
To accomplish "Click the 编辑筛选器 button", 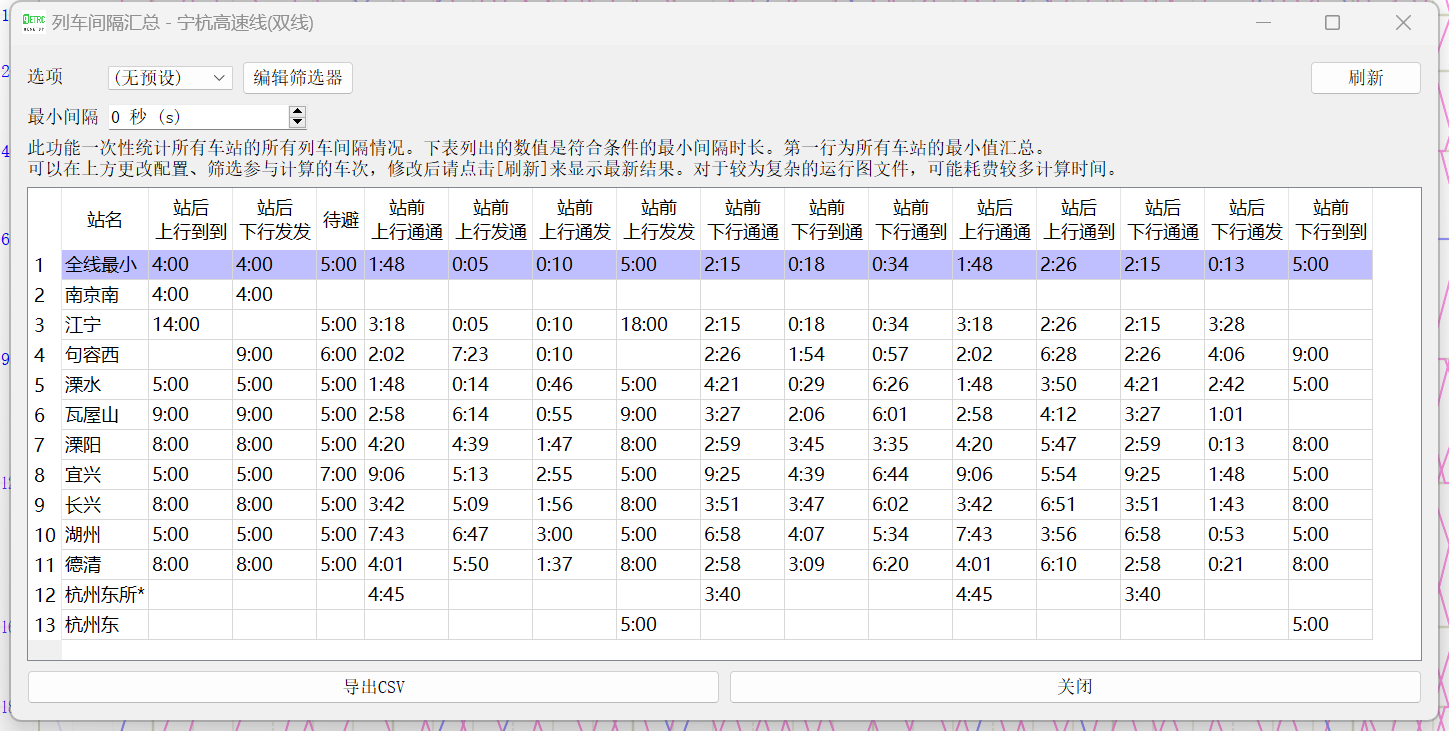I will [x=298, y=78].
